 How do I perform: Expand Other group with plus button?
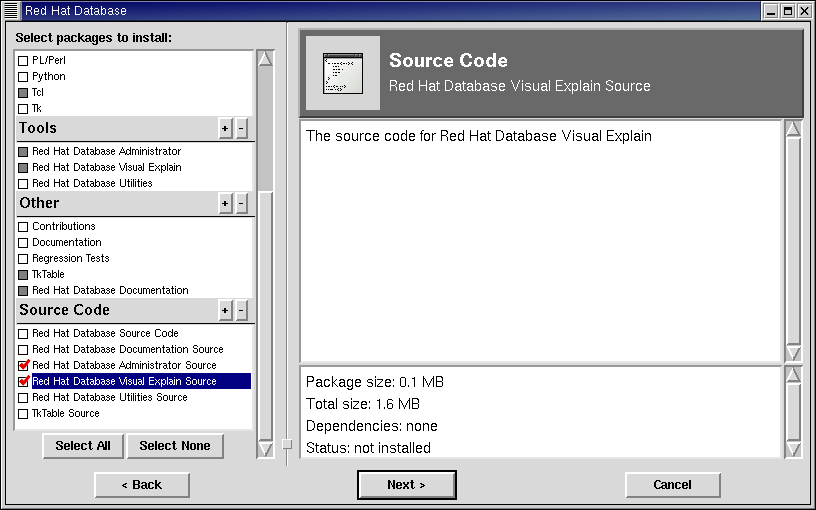coord(225,203)
